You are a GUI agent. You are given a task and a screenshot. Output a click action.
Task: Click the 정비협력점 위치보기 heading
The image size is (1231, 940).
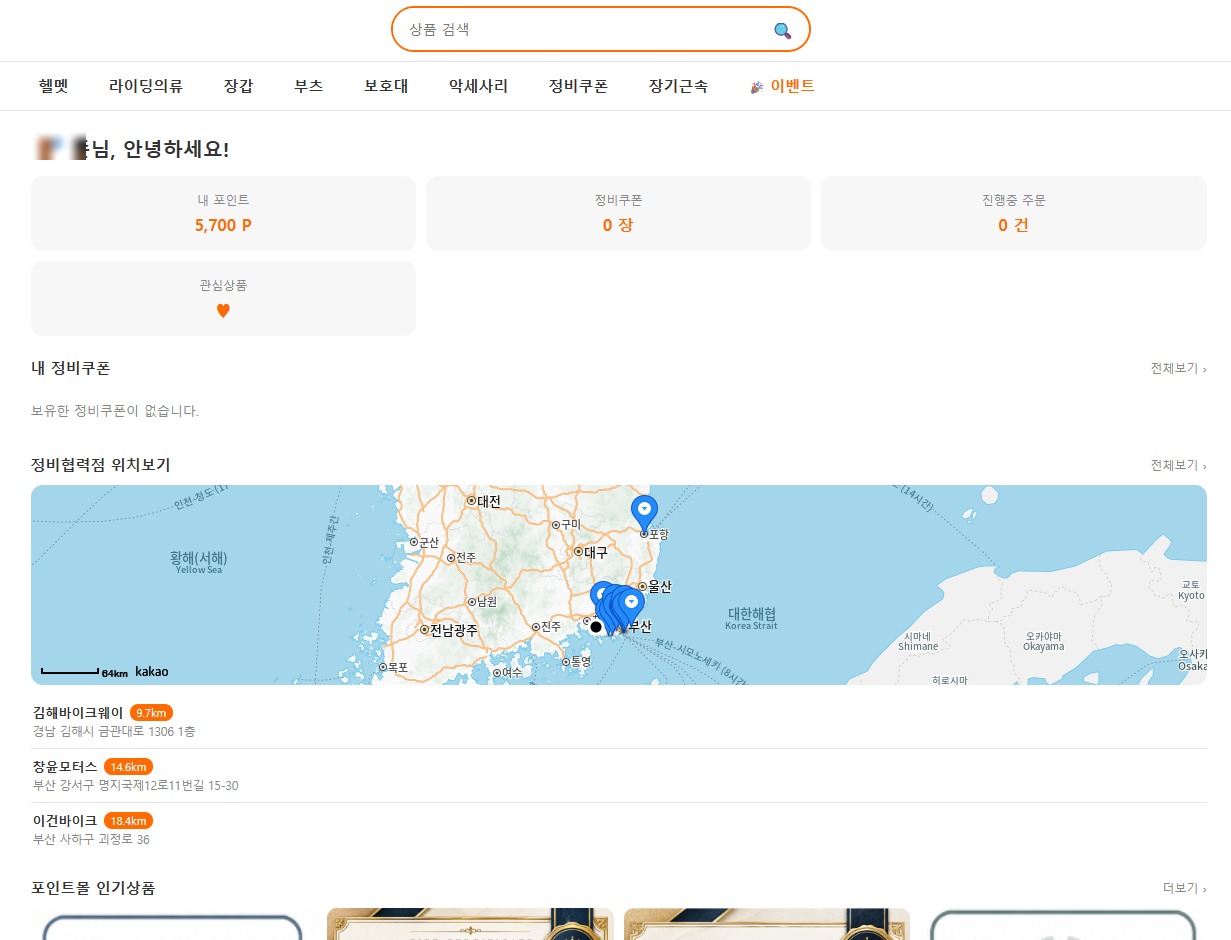pos(101,465)
